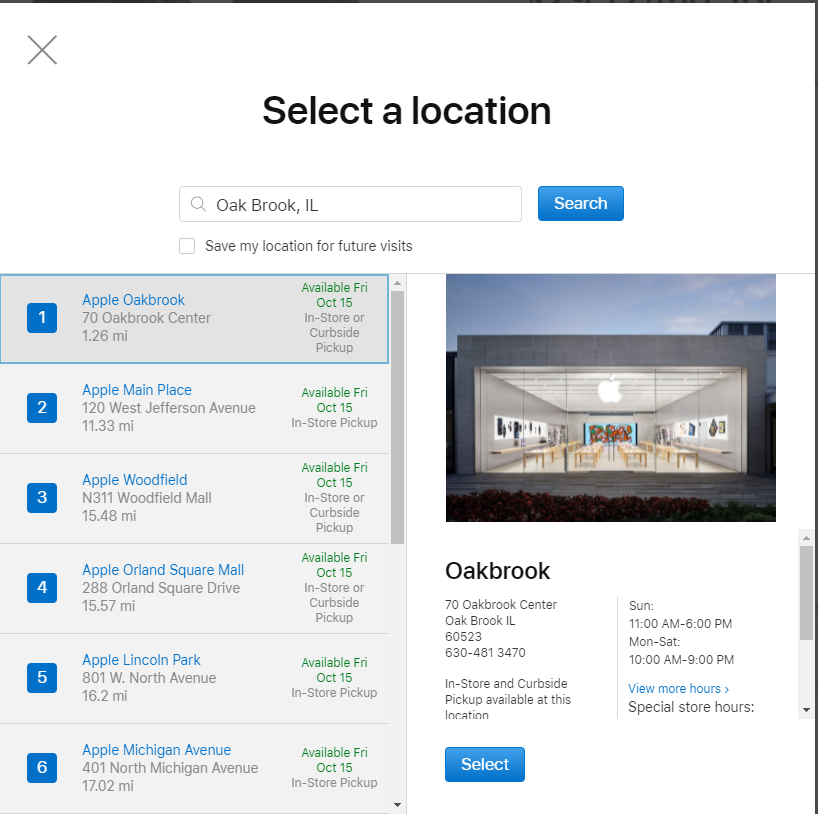Viewport: 818px width, 814px height.
Task: Click the Oakbrook store heading
Action: (x=497, y=571)
